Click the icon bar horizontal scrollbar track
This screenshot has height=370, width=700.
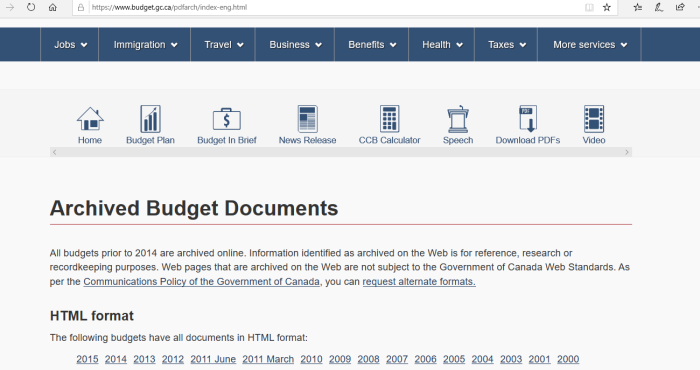click(x=341, y=152)
